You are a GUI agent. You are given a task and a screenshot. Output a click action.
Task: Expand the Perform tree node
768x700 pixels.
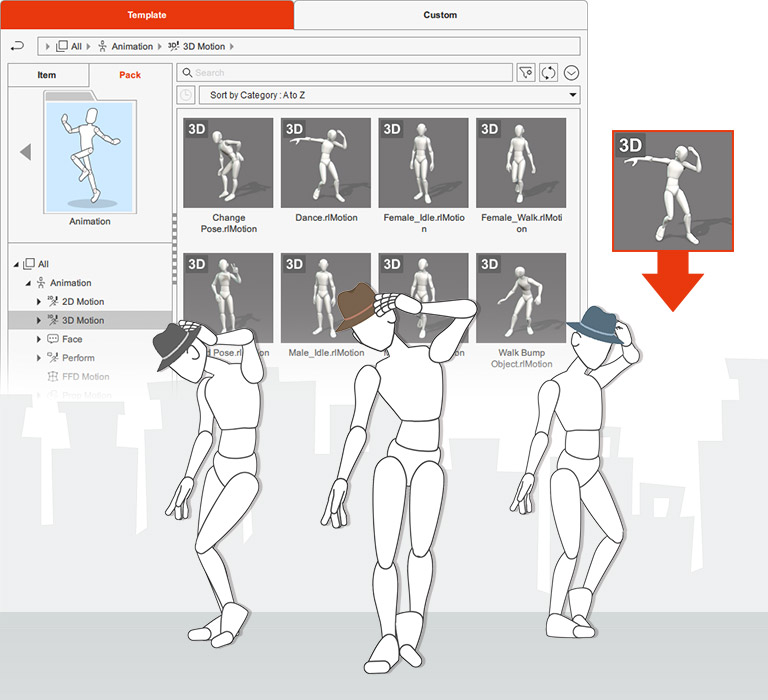click(39, 358)
